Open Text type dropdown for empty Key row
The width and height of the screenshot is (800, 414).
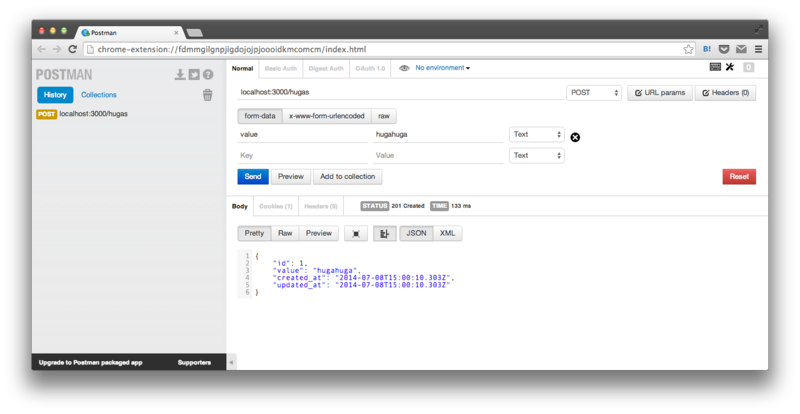pos(537,155)
